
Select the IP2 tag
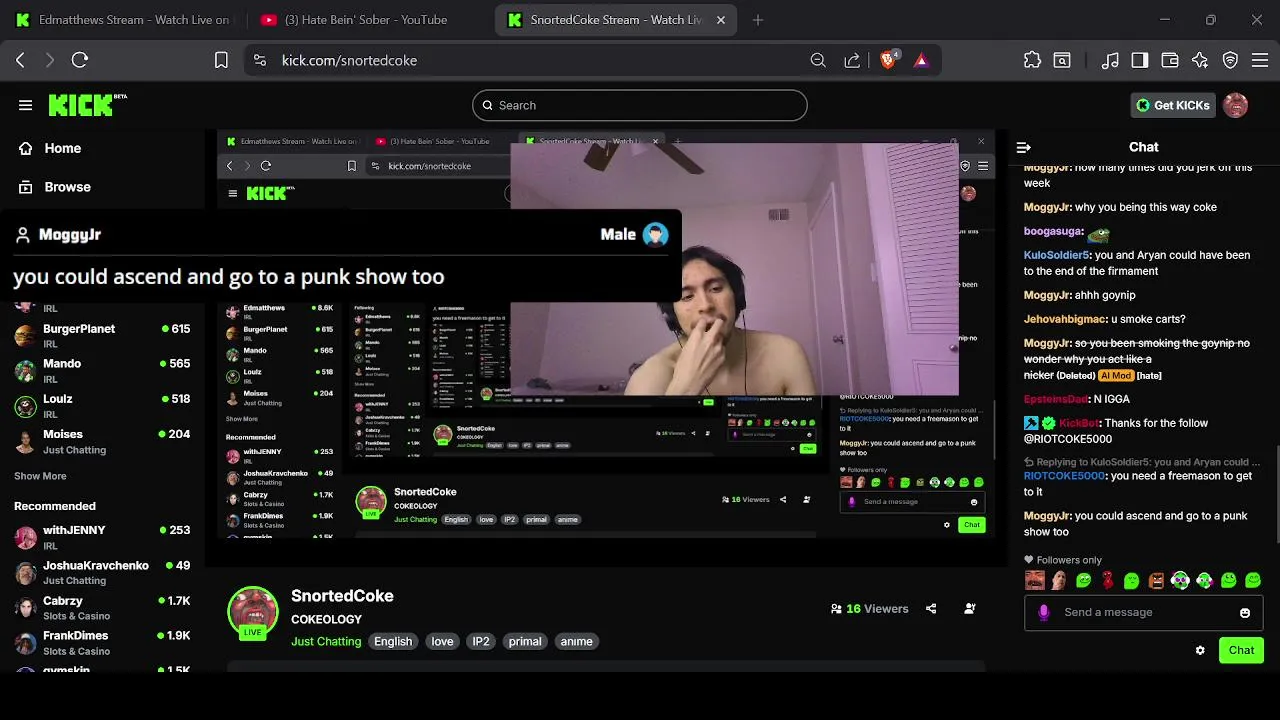[481, 641]
